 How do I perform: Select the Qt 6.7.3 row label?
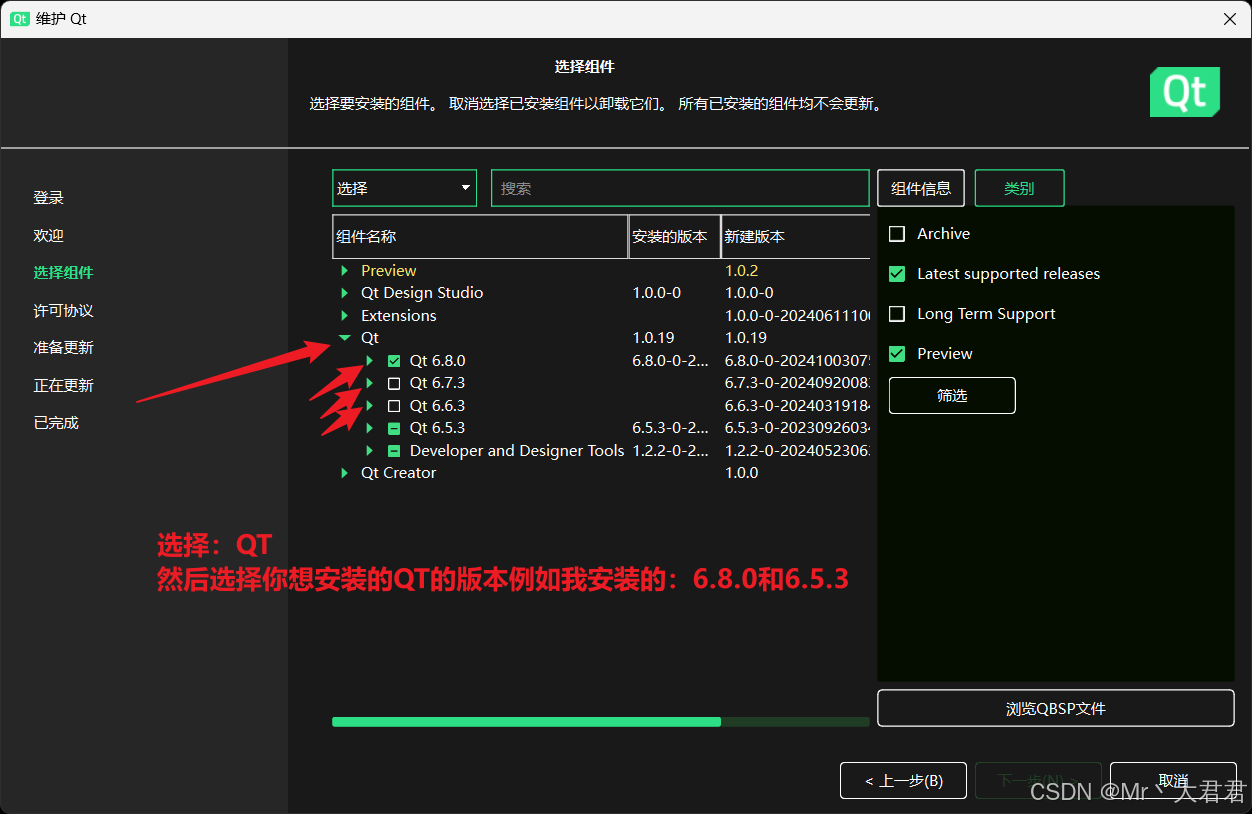[x=438, y=383]
